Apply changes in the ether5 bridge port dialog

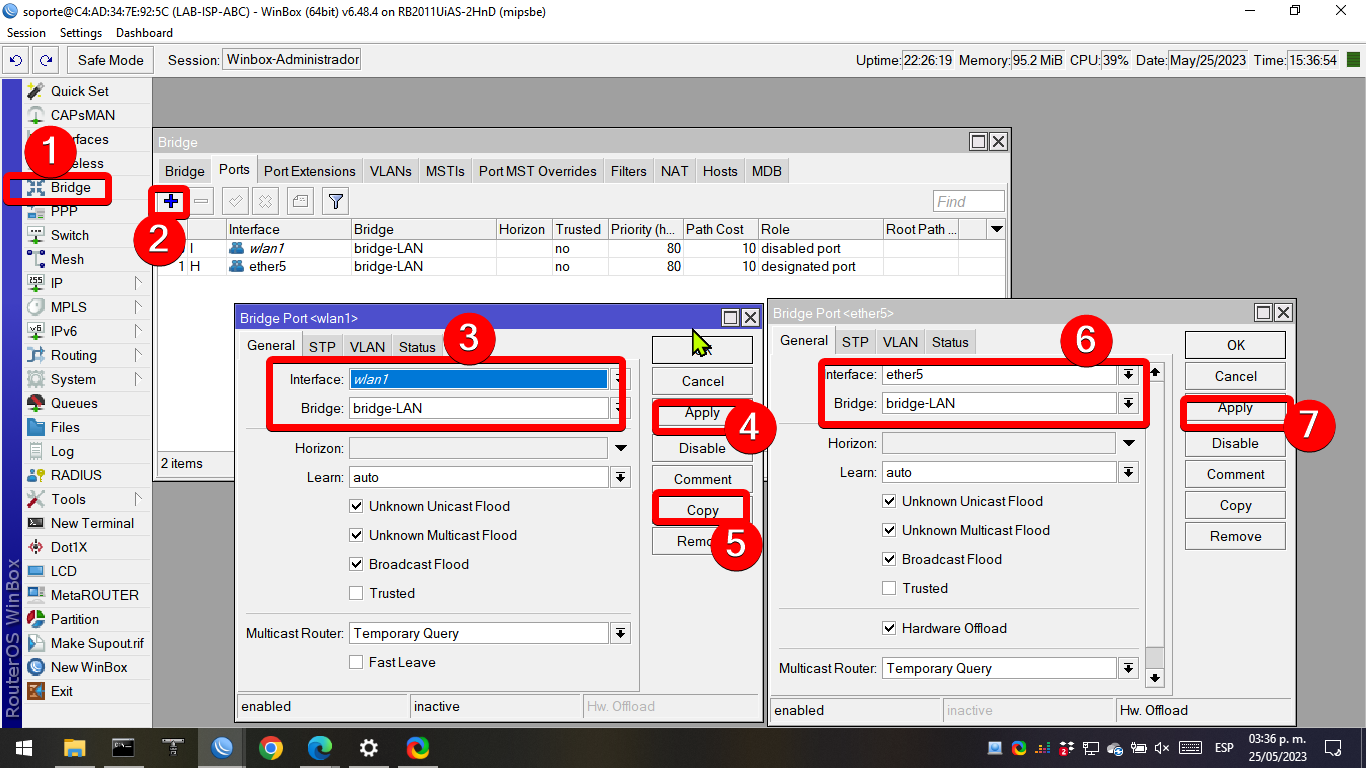(x=1234, y=407)
